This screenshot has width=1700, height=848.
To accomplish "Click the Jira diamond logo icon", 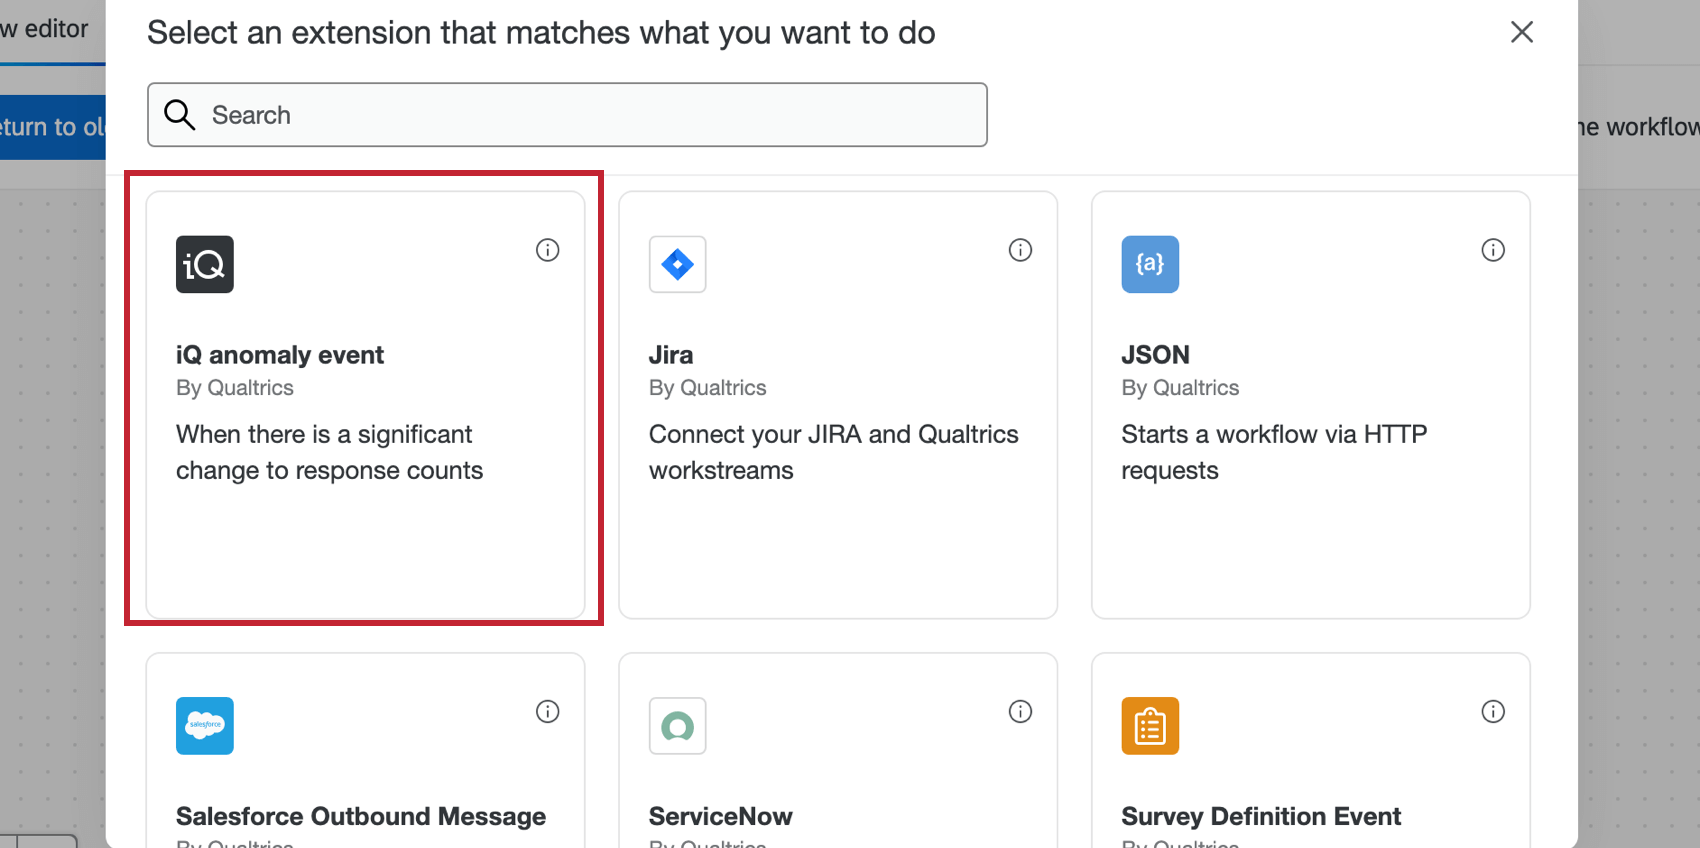I will pyautogui.click(x=677, y=264).
